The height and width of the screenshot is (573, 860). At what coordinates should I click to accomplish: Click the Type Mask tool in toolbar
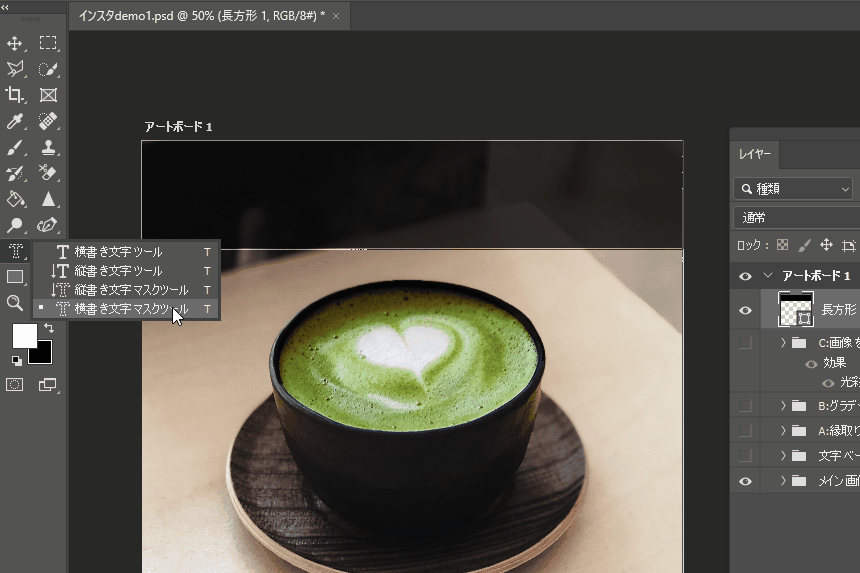[x=15, y=251]
